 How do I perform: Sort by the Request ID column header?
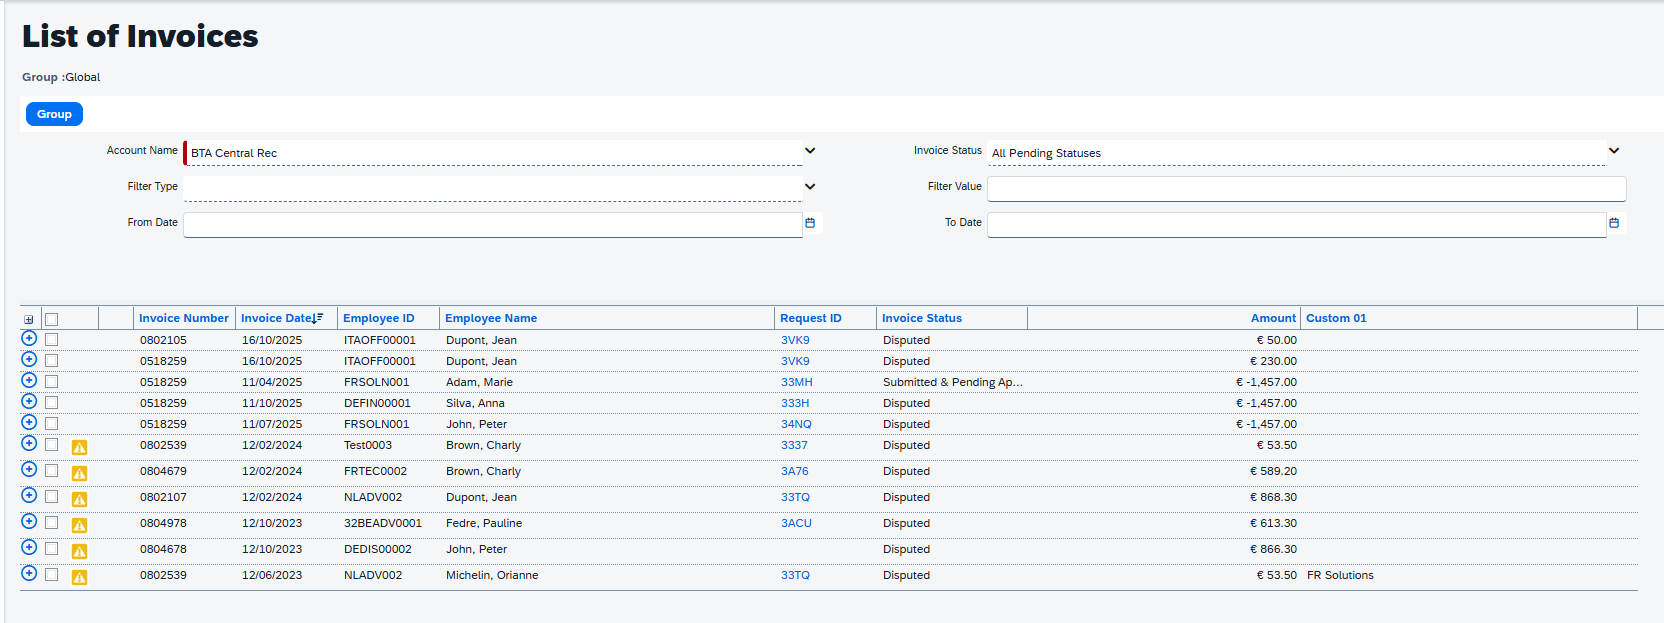click(x=811, y=318)
